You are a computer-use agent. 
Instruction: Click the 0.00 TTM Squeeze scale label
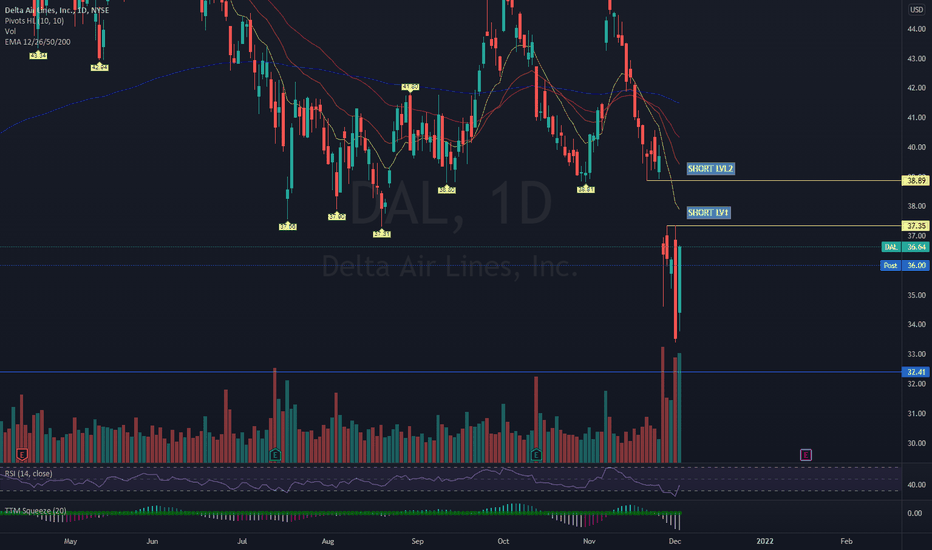(x=915, y=513)
